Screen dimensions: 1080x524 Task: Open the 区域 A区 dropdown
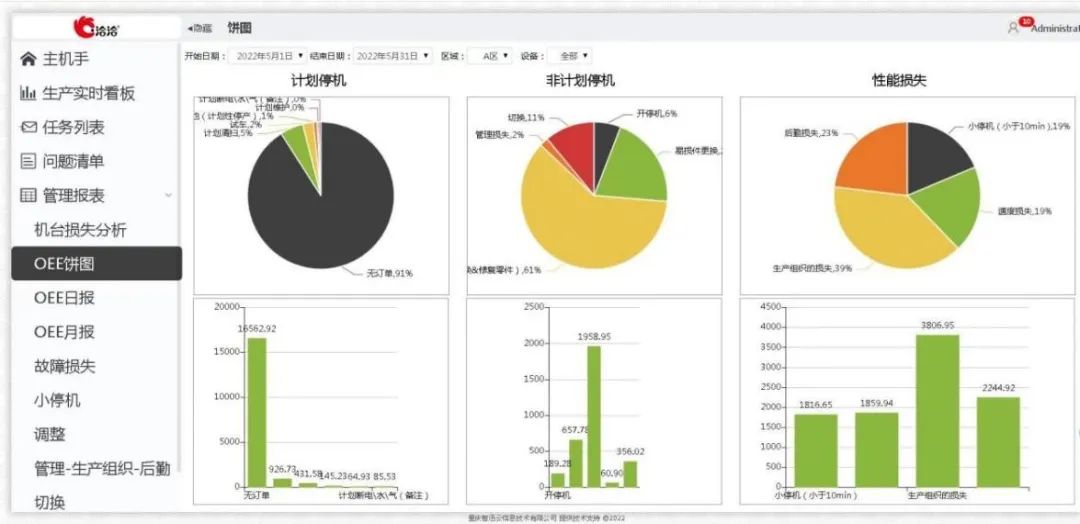click(490, 56)
